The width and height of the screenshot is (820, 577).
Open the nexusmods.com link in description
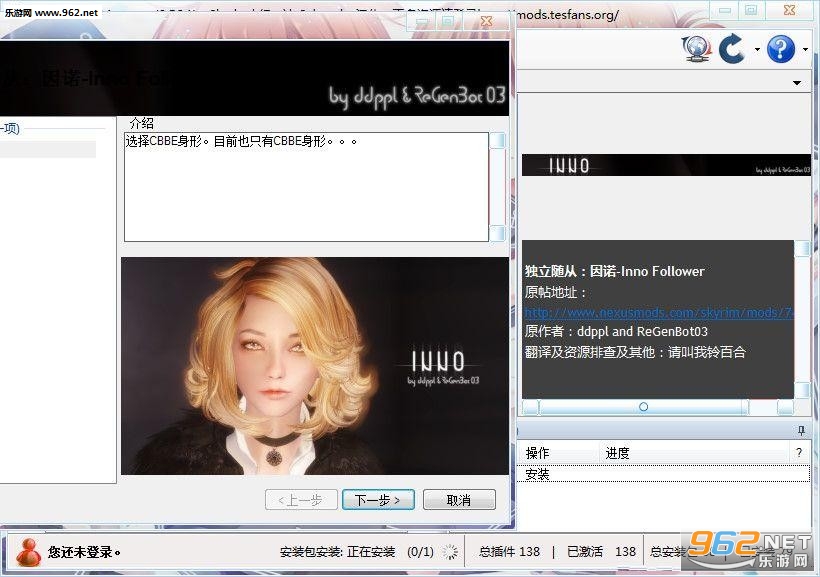coord(659,312)
